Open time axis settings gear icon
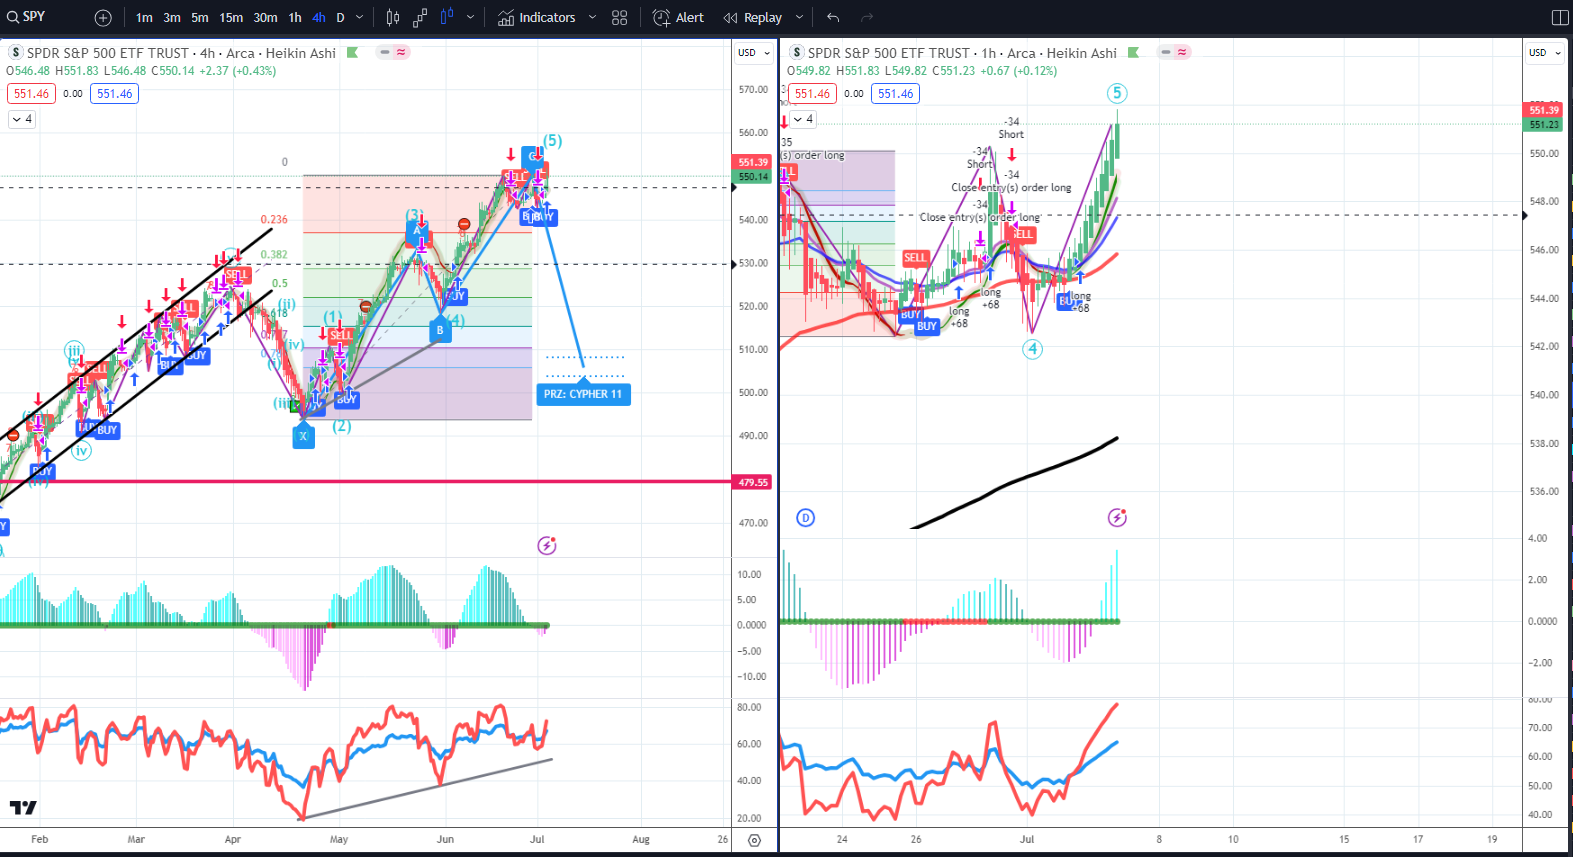Screen dimensions: 1573x857 [755, 840]
